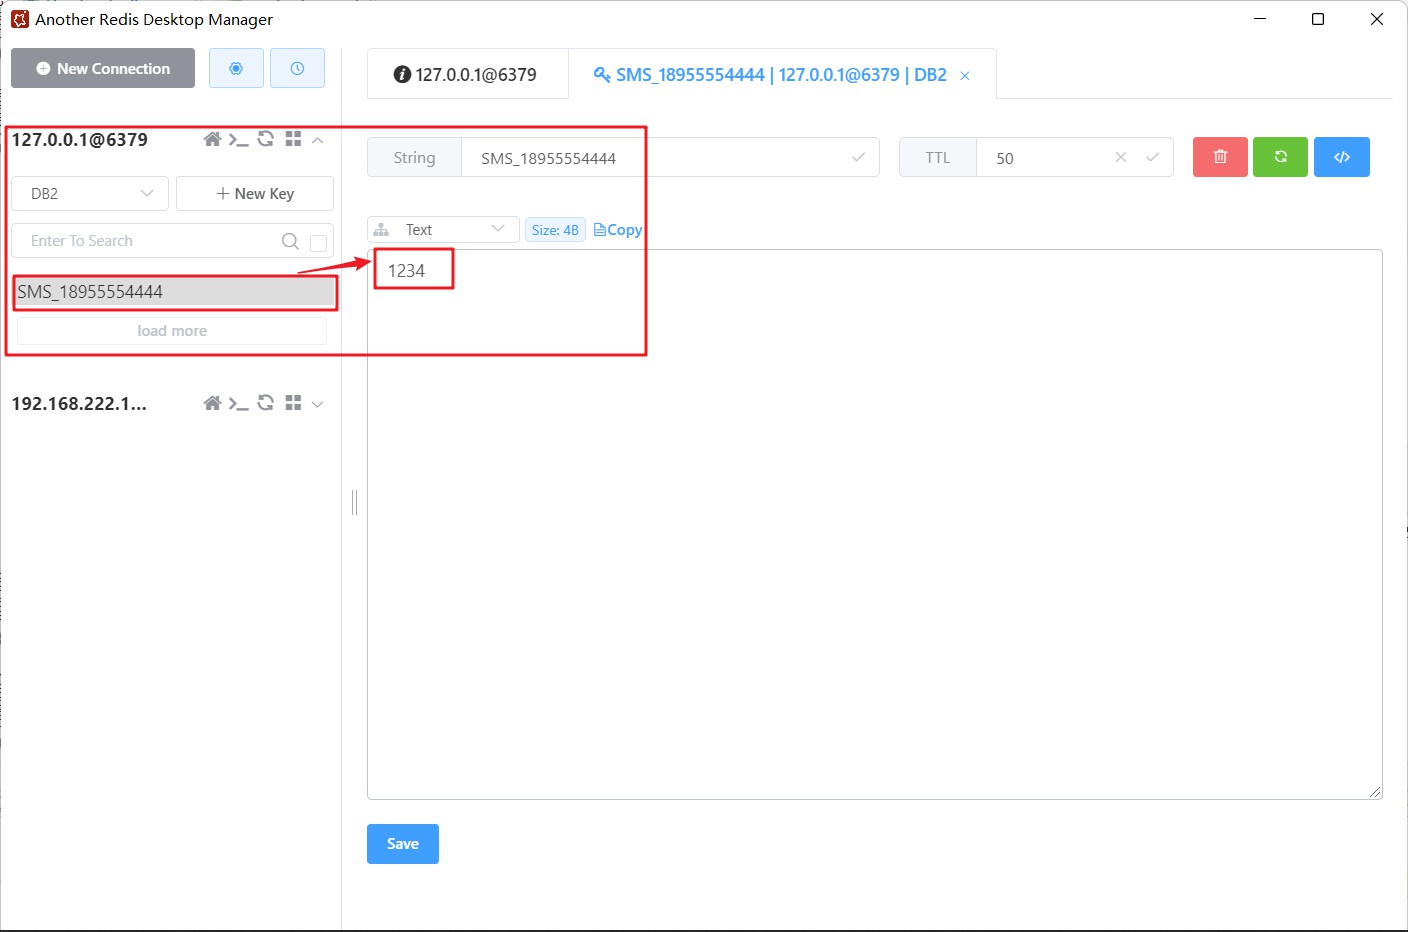Click the 127.0.0.1@6379 connection name

[80, 140]
